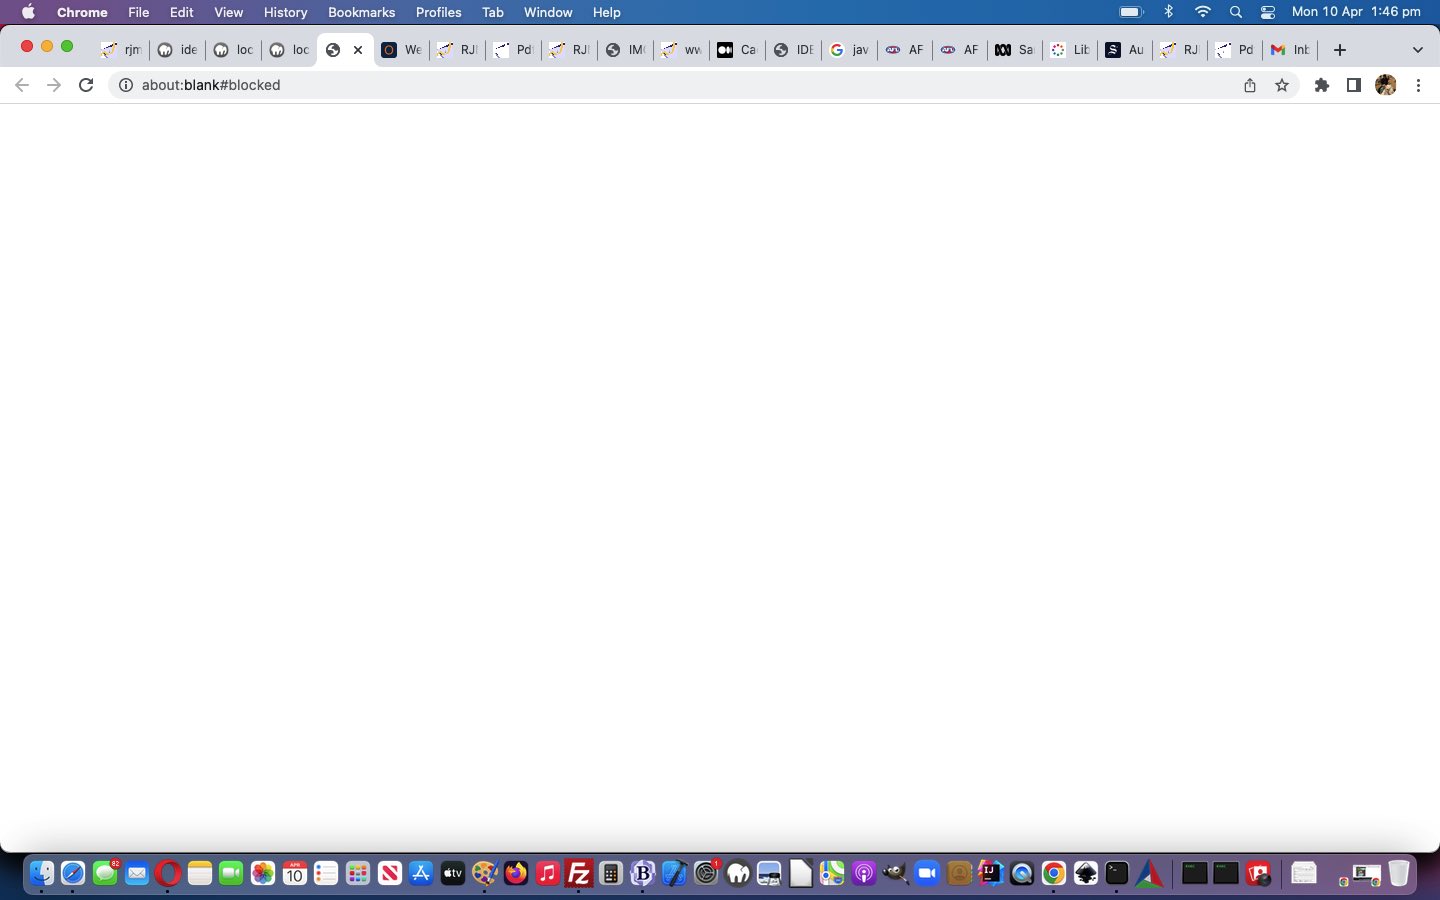Toggle the Chrome side panel

tap(1353, 85)
